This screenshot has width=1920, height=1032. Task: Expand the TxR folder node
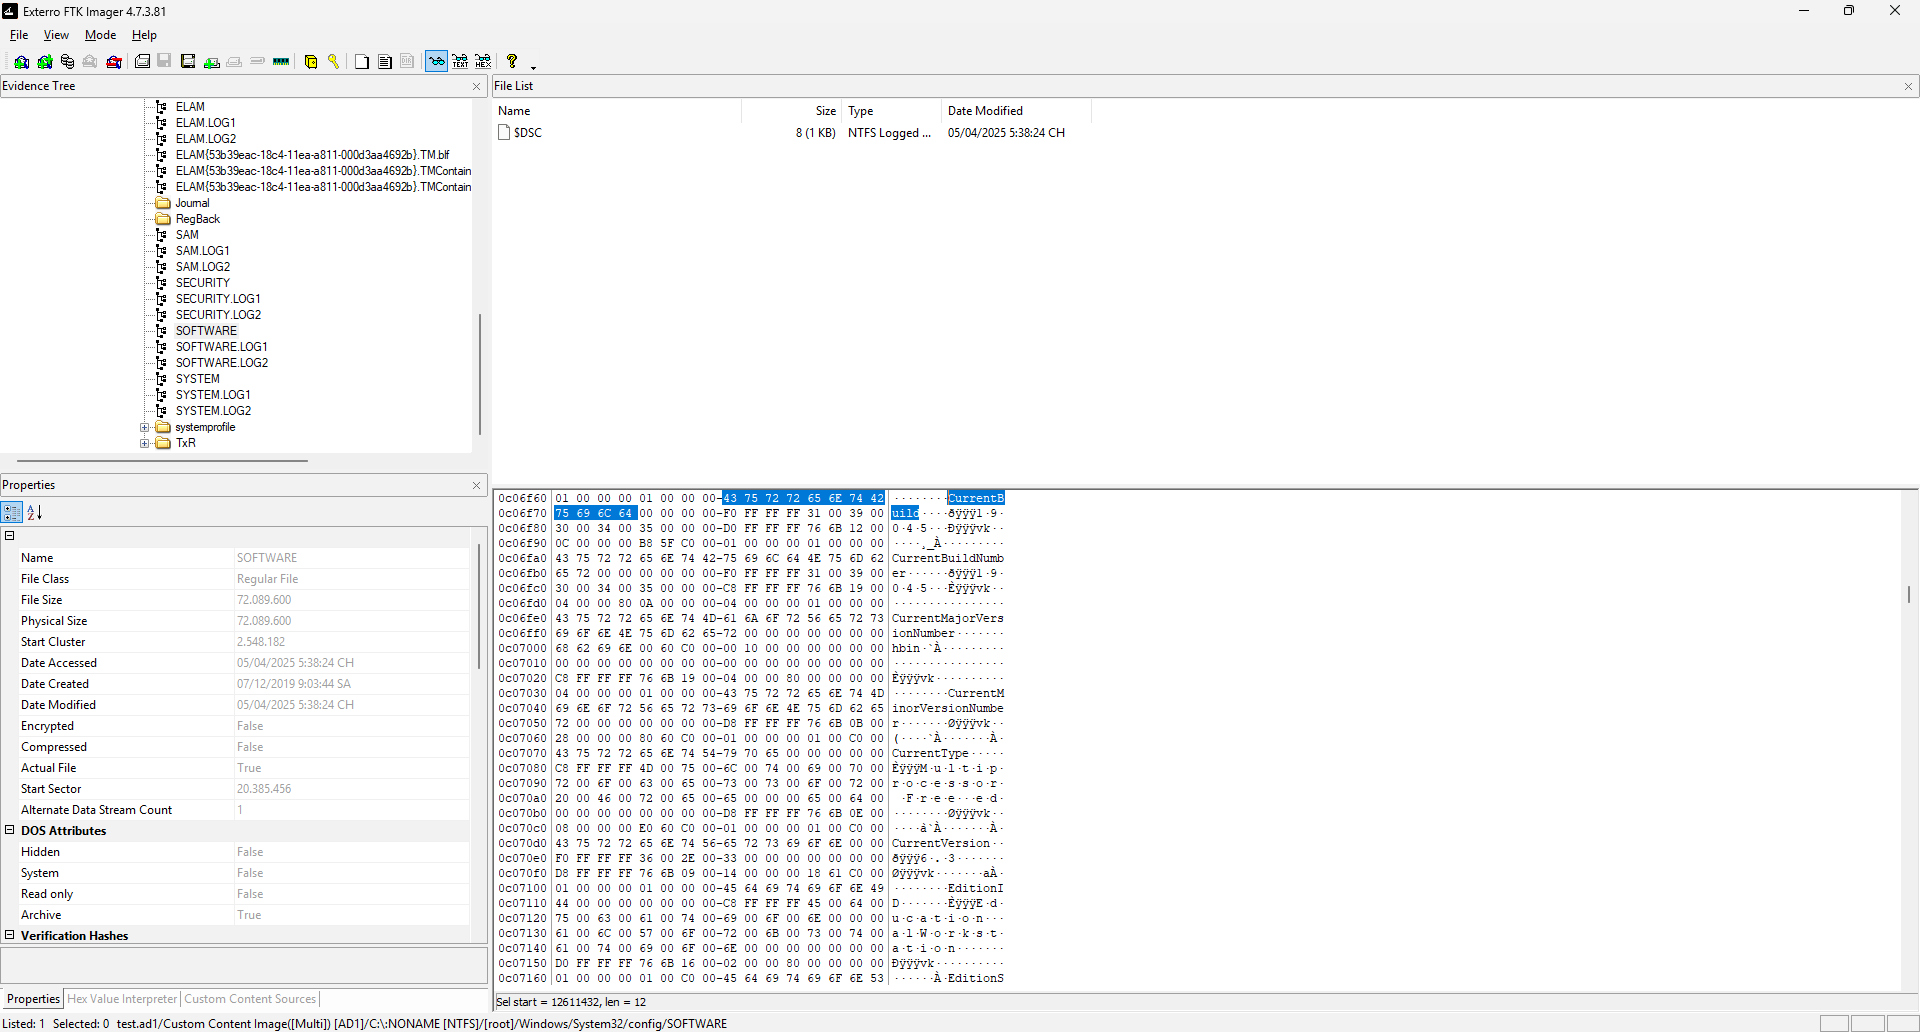point(145,444)
